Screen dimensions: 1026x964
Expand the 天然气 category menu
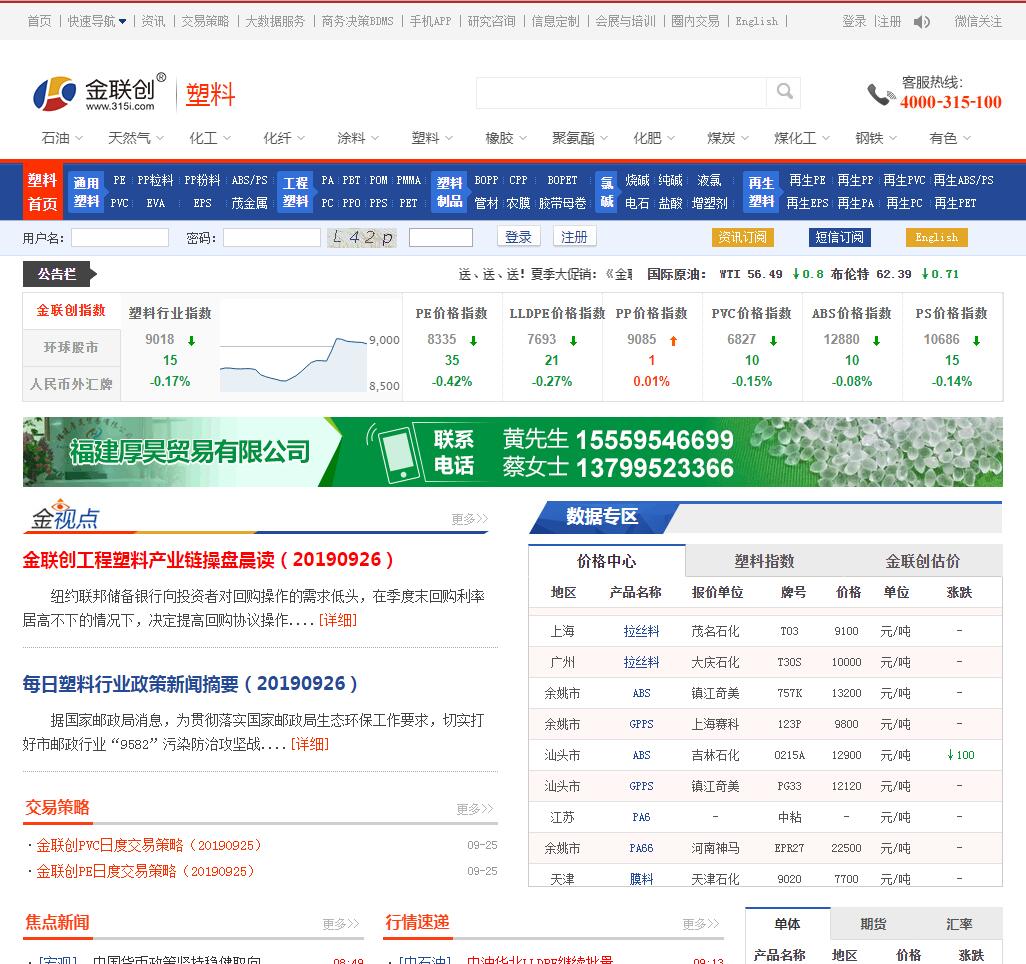pos(135,138)
